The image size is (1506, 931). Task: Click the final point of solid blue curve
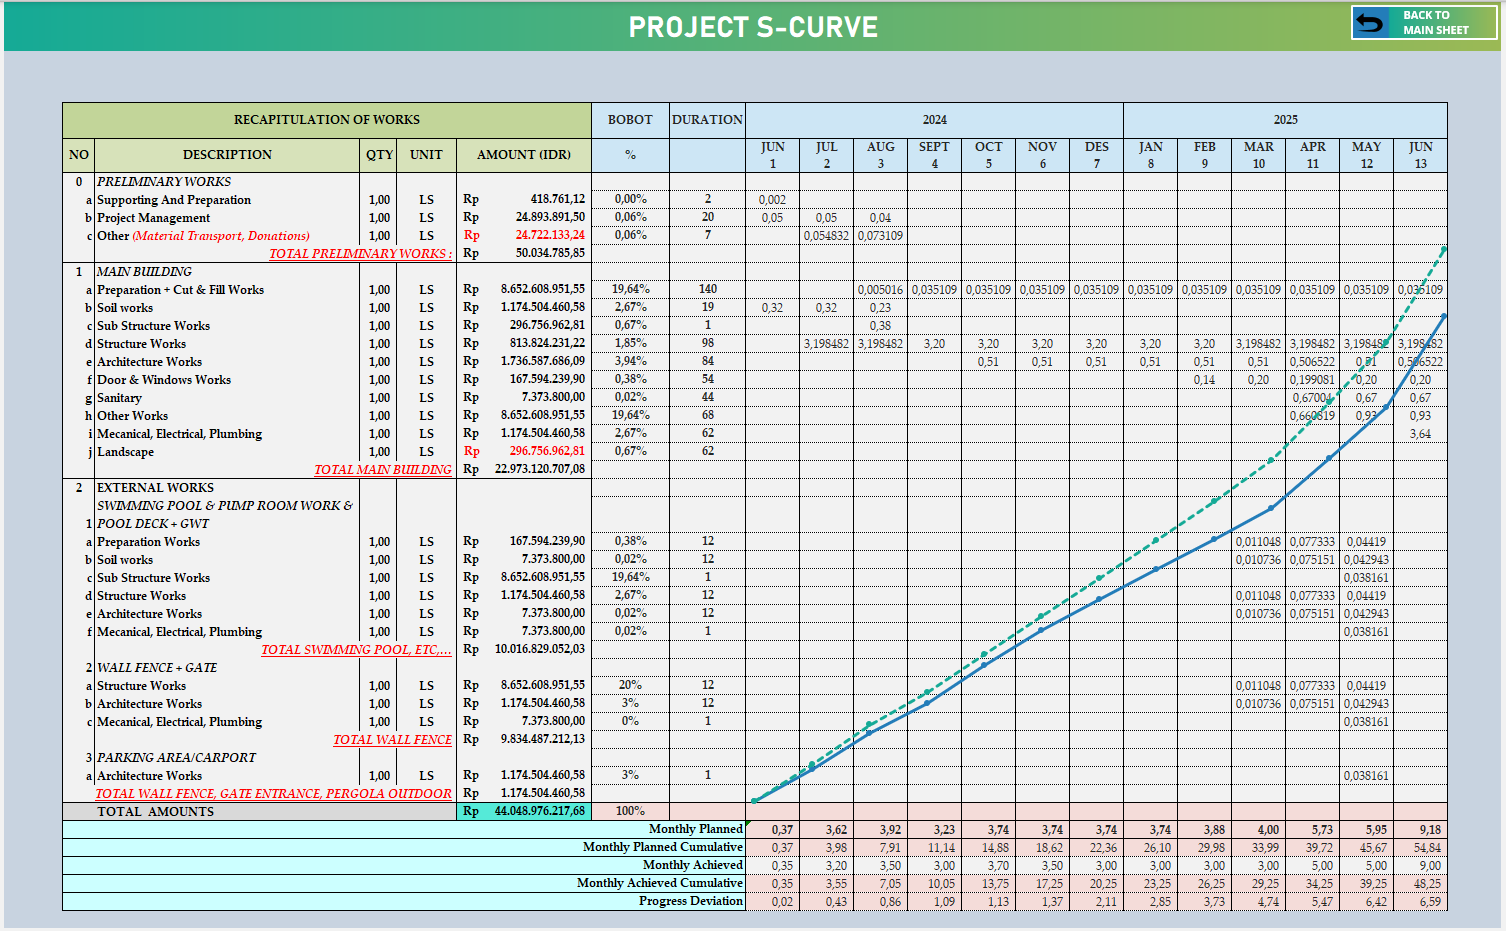tap(1444, 316)
